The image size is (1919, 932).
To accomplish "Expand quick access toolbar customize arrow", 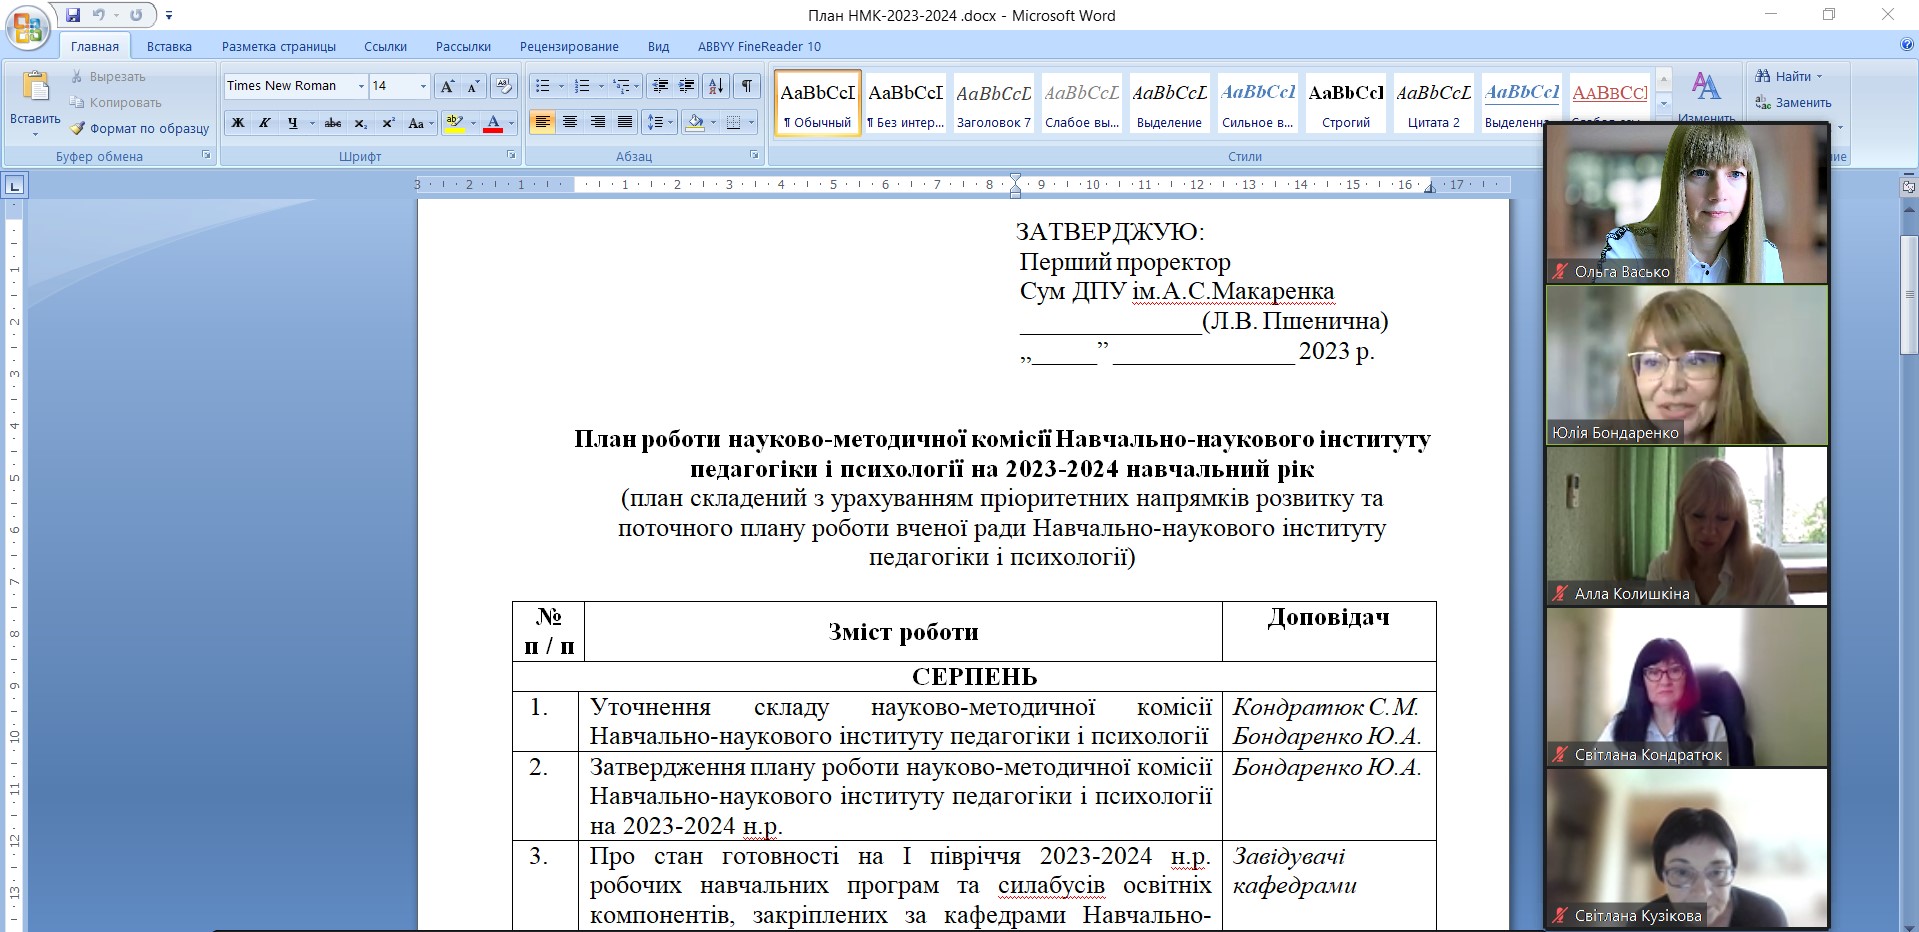I will 169,16.
